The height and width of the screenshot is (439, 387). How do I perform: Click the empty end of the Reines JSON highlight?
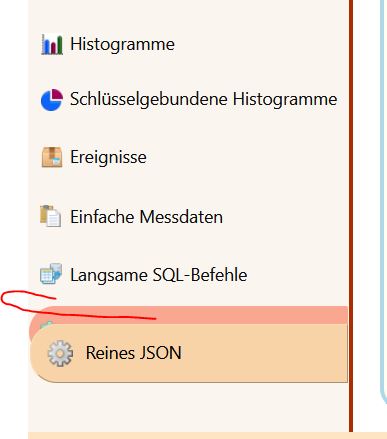tap(267, 353)
